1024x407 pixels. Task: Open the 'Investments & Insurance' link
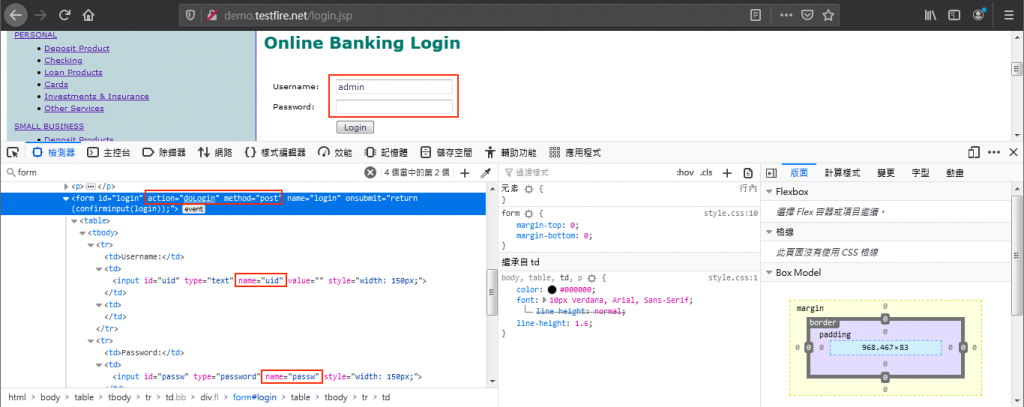[97, 96]
